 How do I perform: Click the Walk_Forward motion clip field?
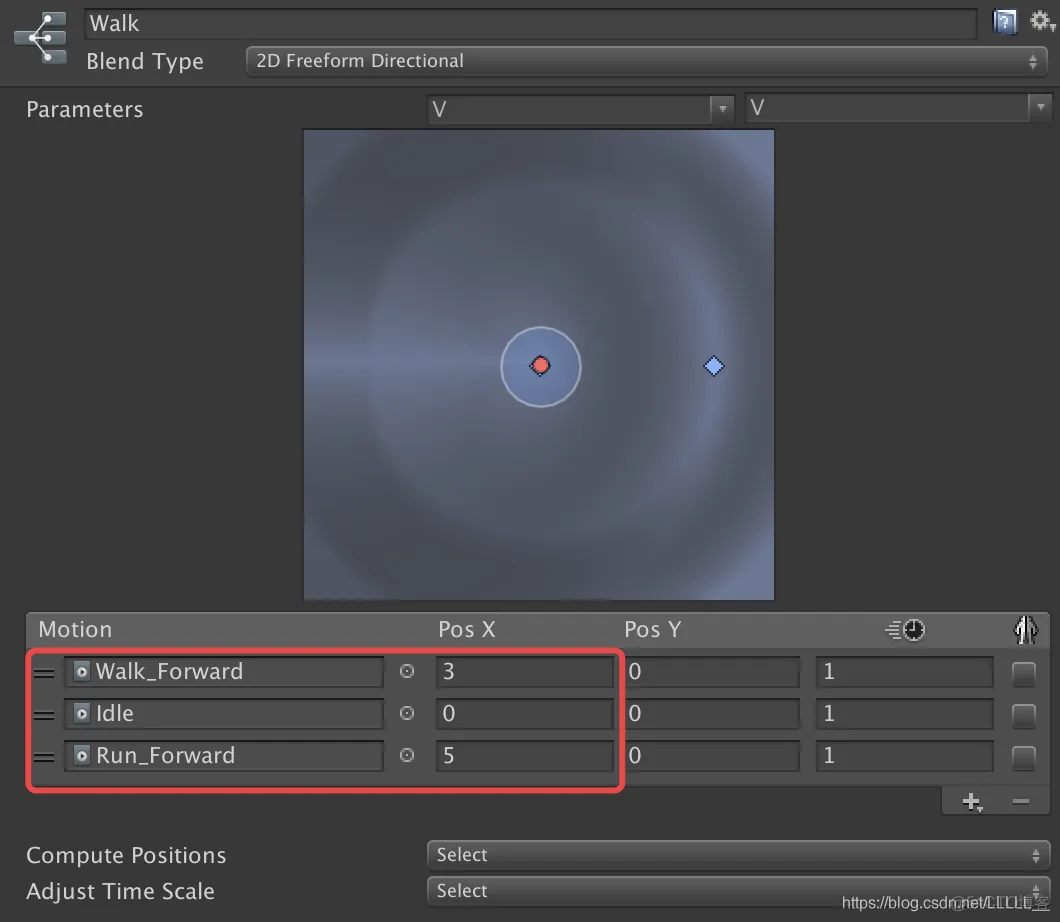click(x=224, y=672)
